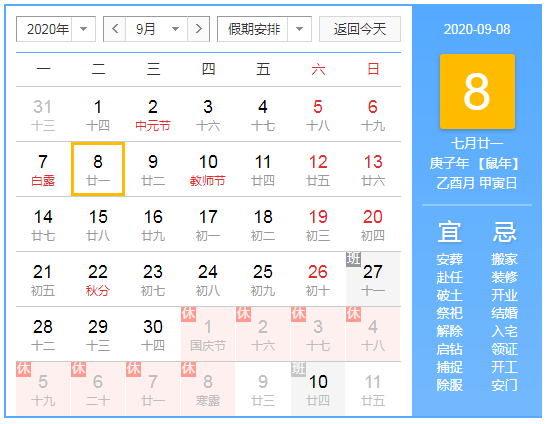Image resolution: width=548 pixels, height=424 pixels.
Task: Open the 2020年 year dropdown
Action: click(56, 29)
